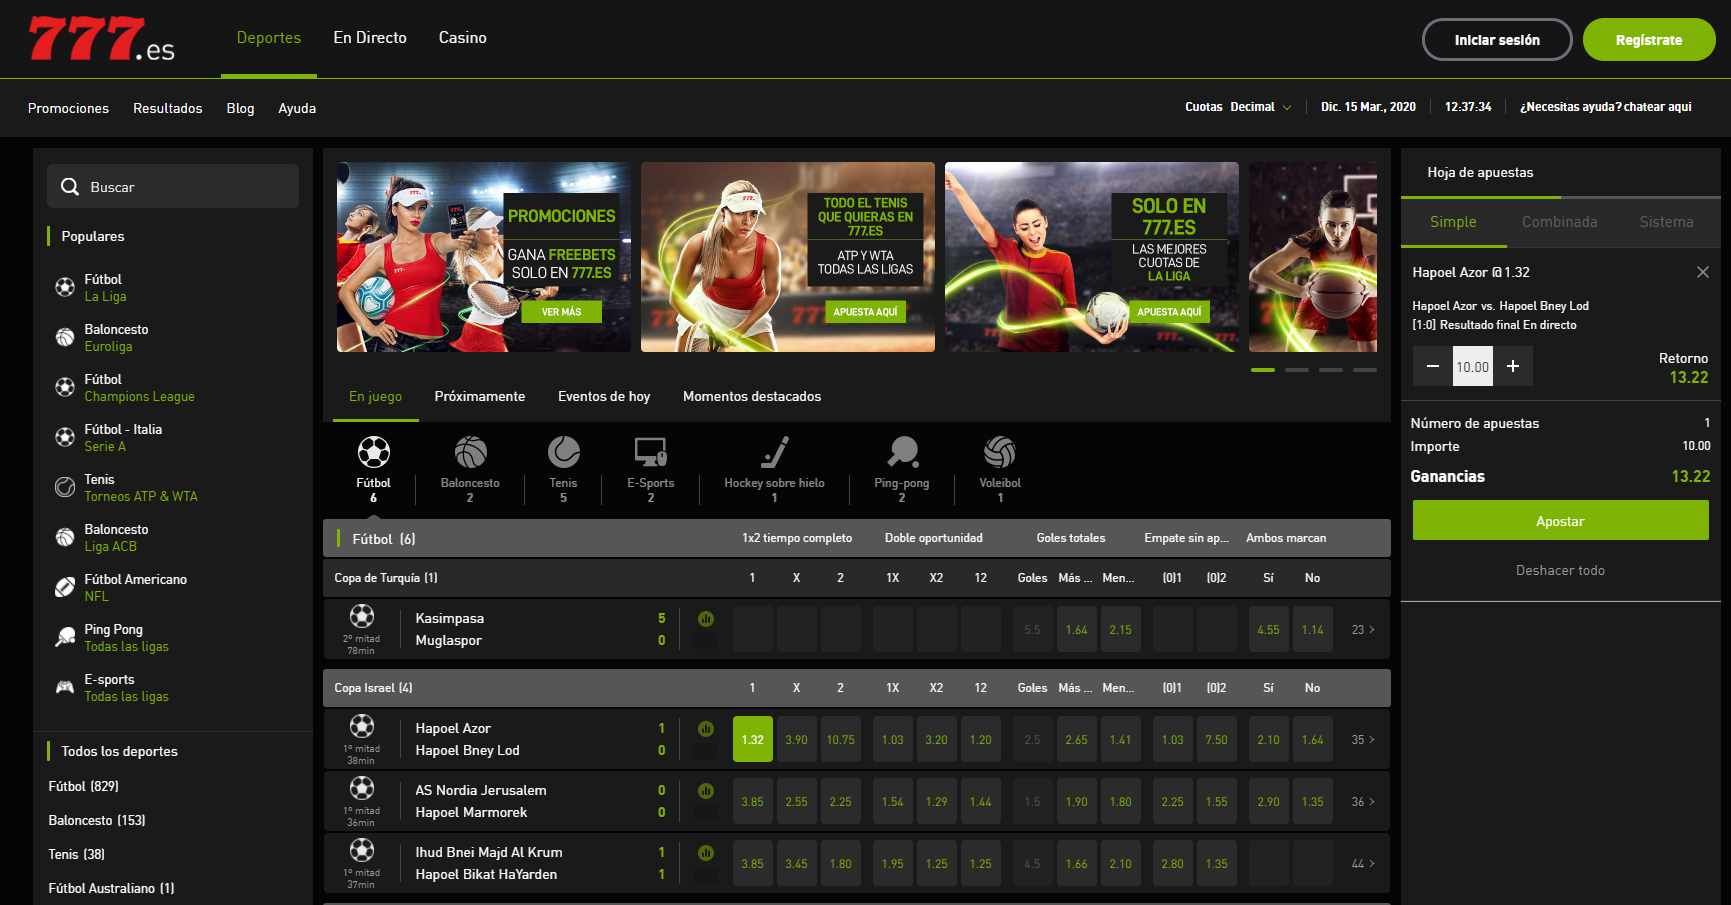Click the Liga ACB basketball icon
Image resolution: width=1731 pixels, height=905 pixels.
pos(65,538)
